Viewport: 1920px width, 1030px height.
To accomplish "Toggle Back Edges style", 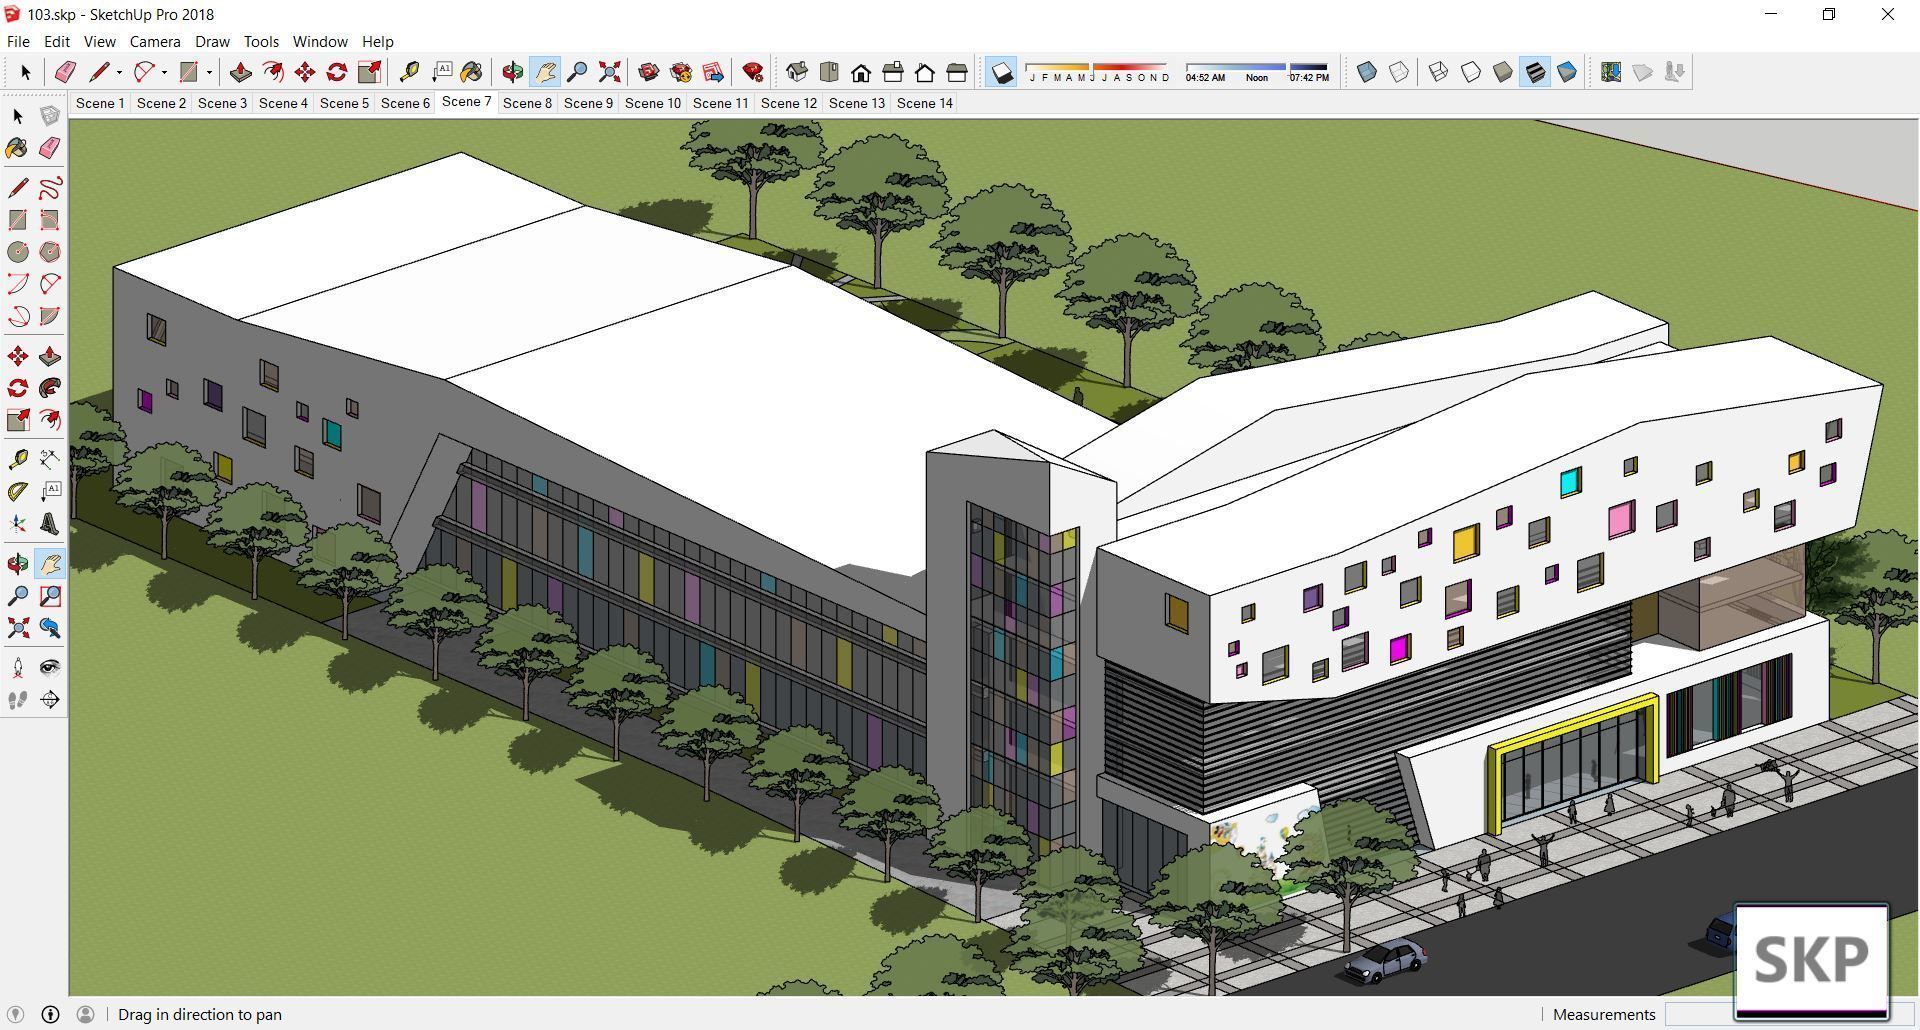I will point(1399,72).
